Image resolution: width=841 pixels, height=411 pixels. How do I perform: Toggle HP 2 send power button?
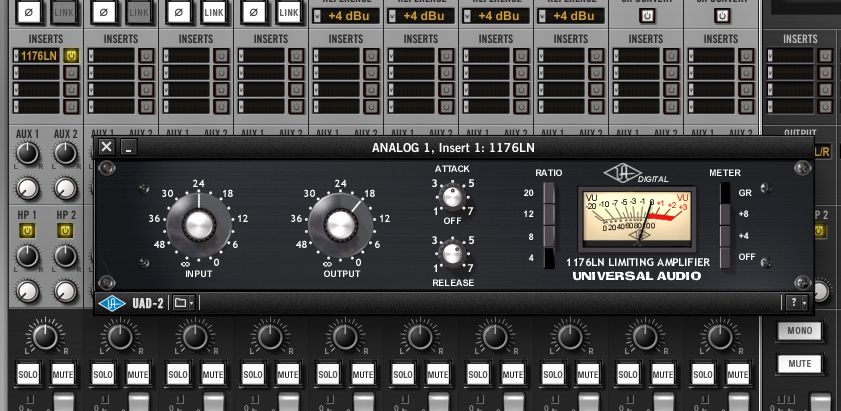[65, 231]
